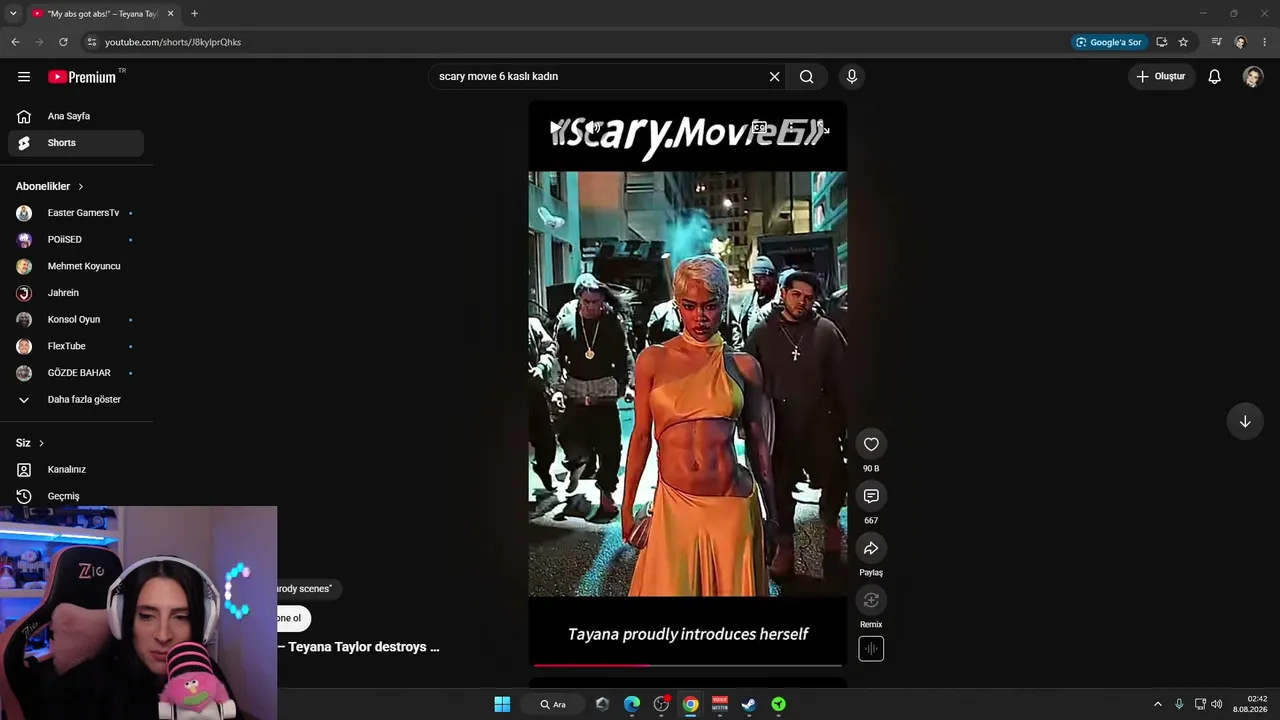Image resolution: width=1280 pixels, height=720 pixels.
Task: Expand the Siz section chevron
Action: [x=41, y=443]
